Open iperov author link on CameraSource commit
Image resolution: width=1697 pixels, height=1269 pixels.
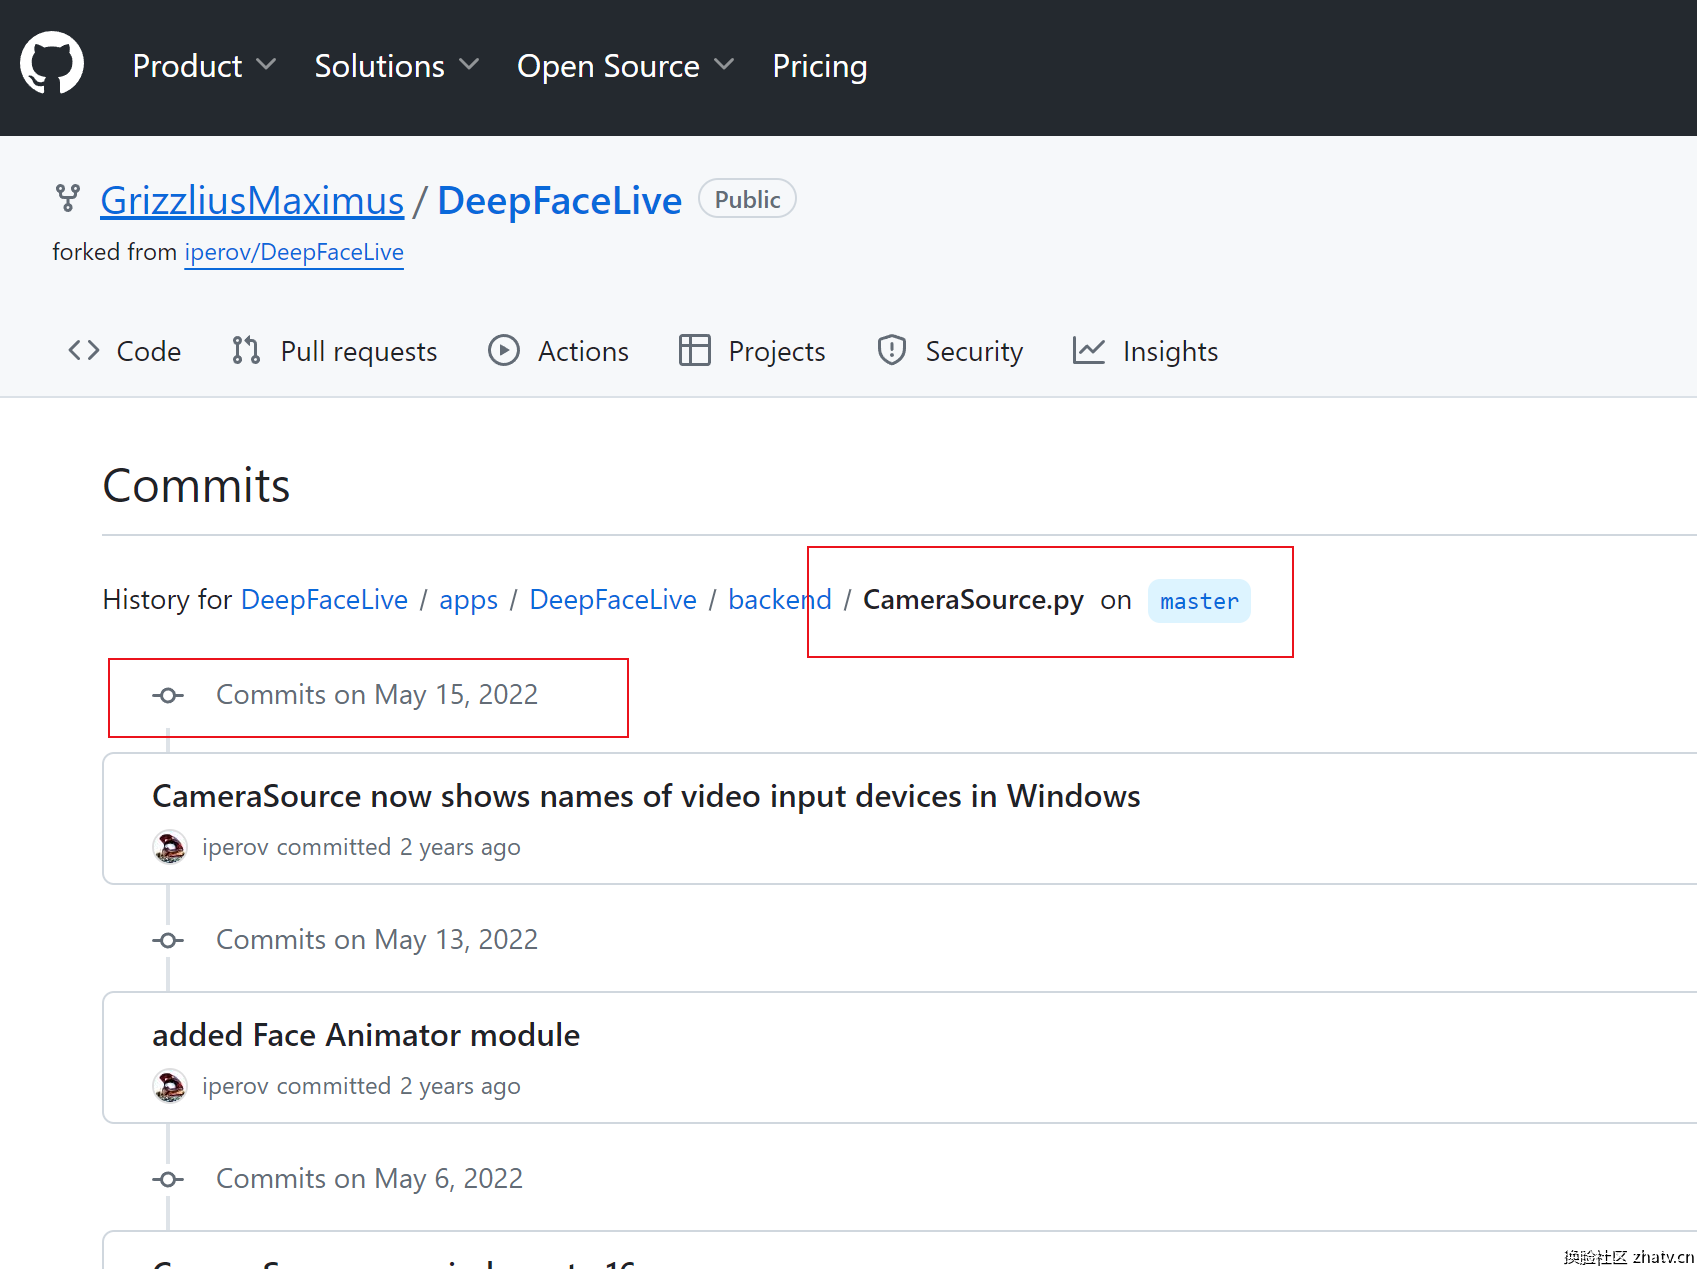pos(235,847)
